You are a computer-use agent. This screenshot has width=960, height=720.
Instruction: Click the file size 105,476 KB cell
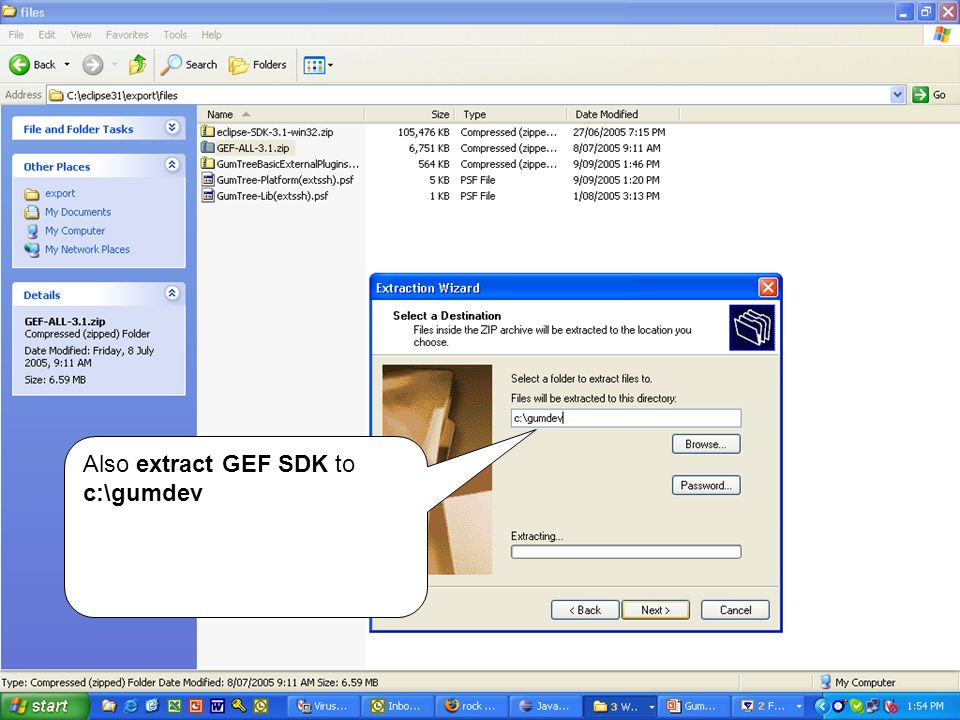click(423, 132)
